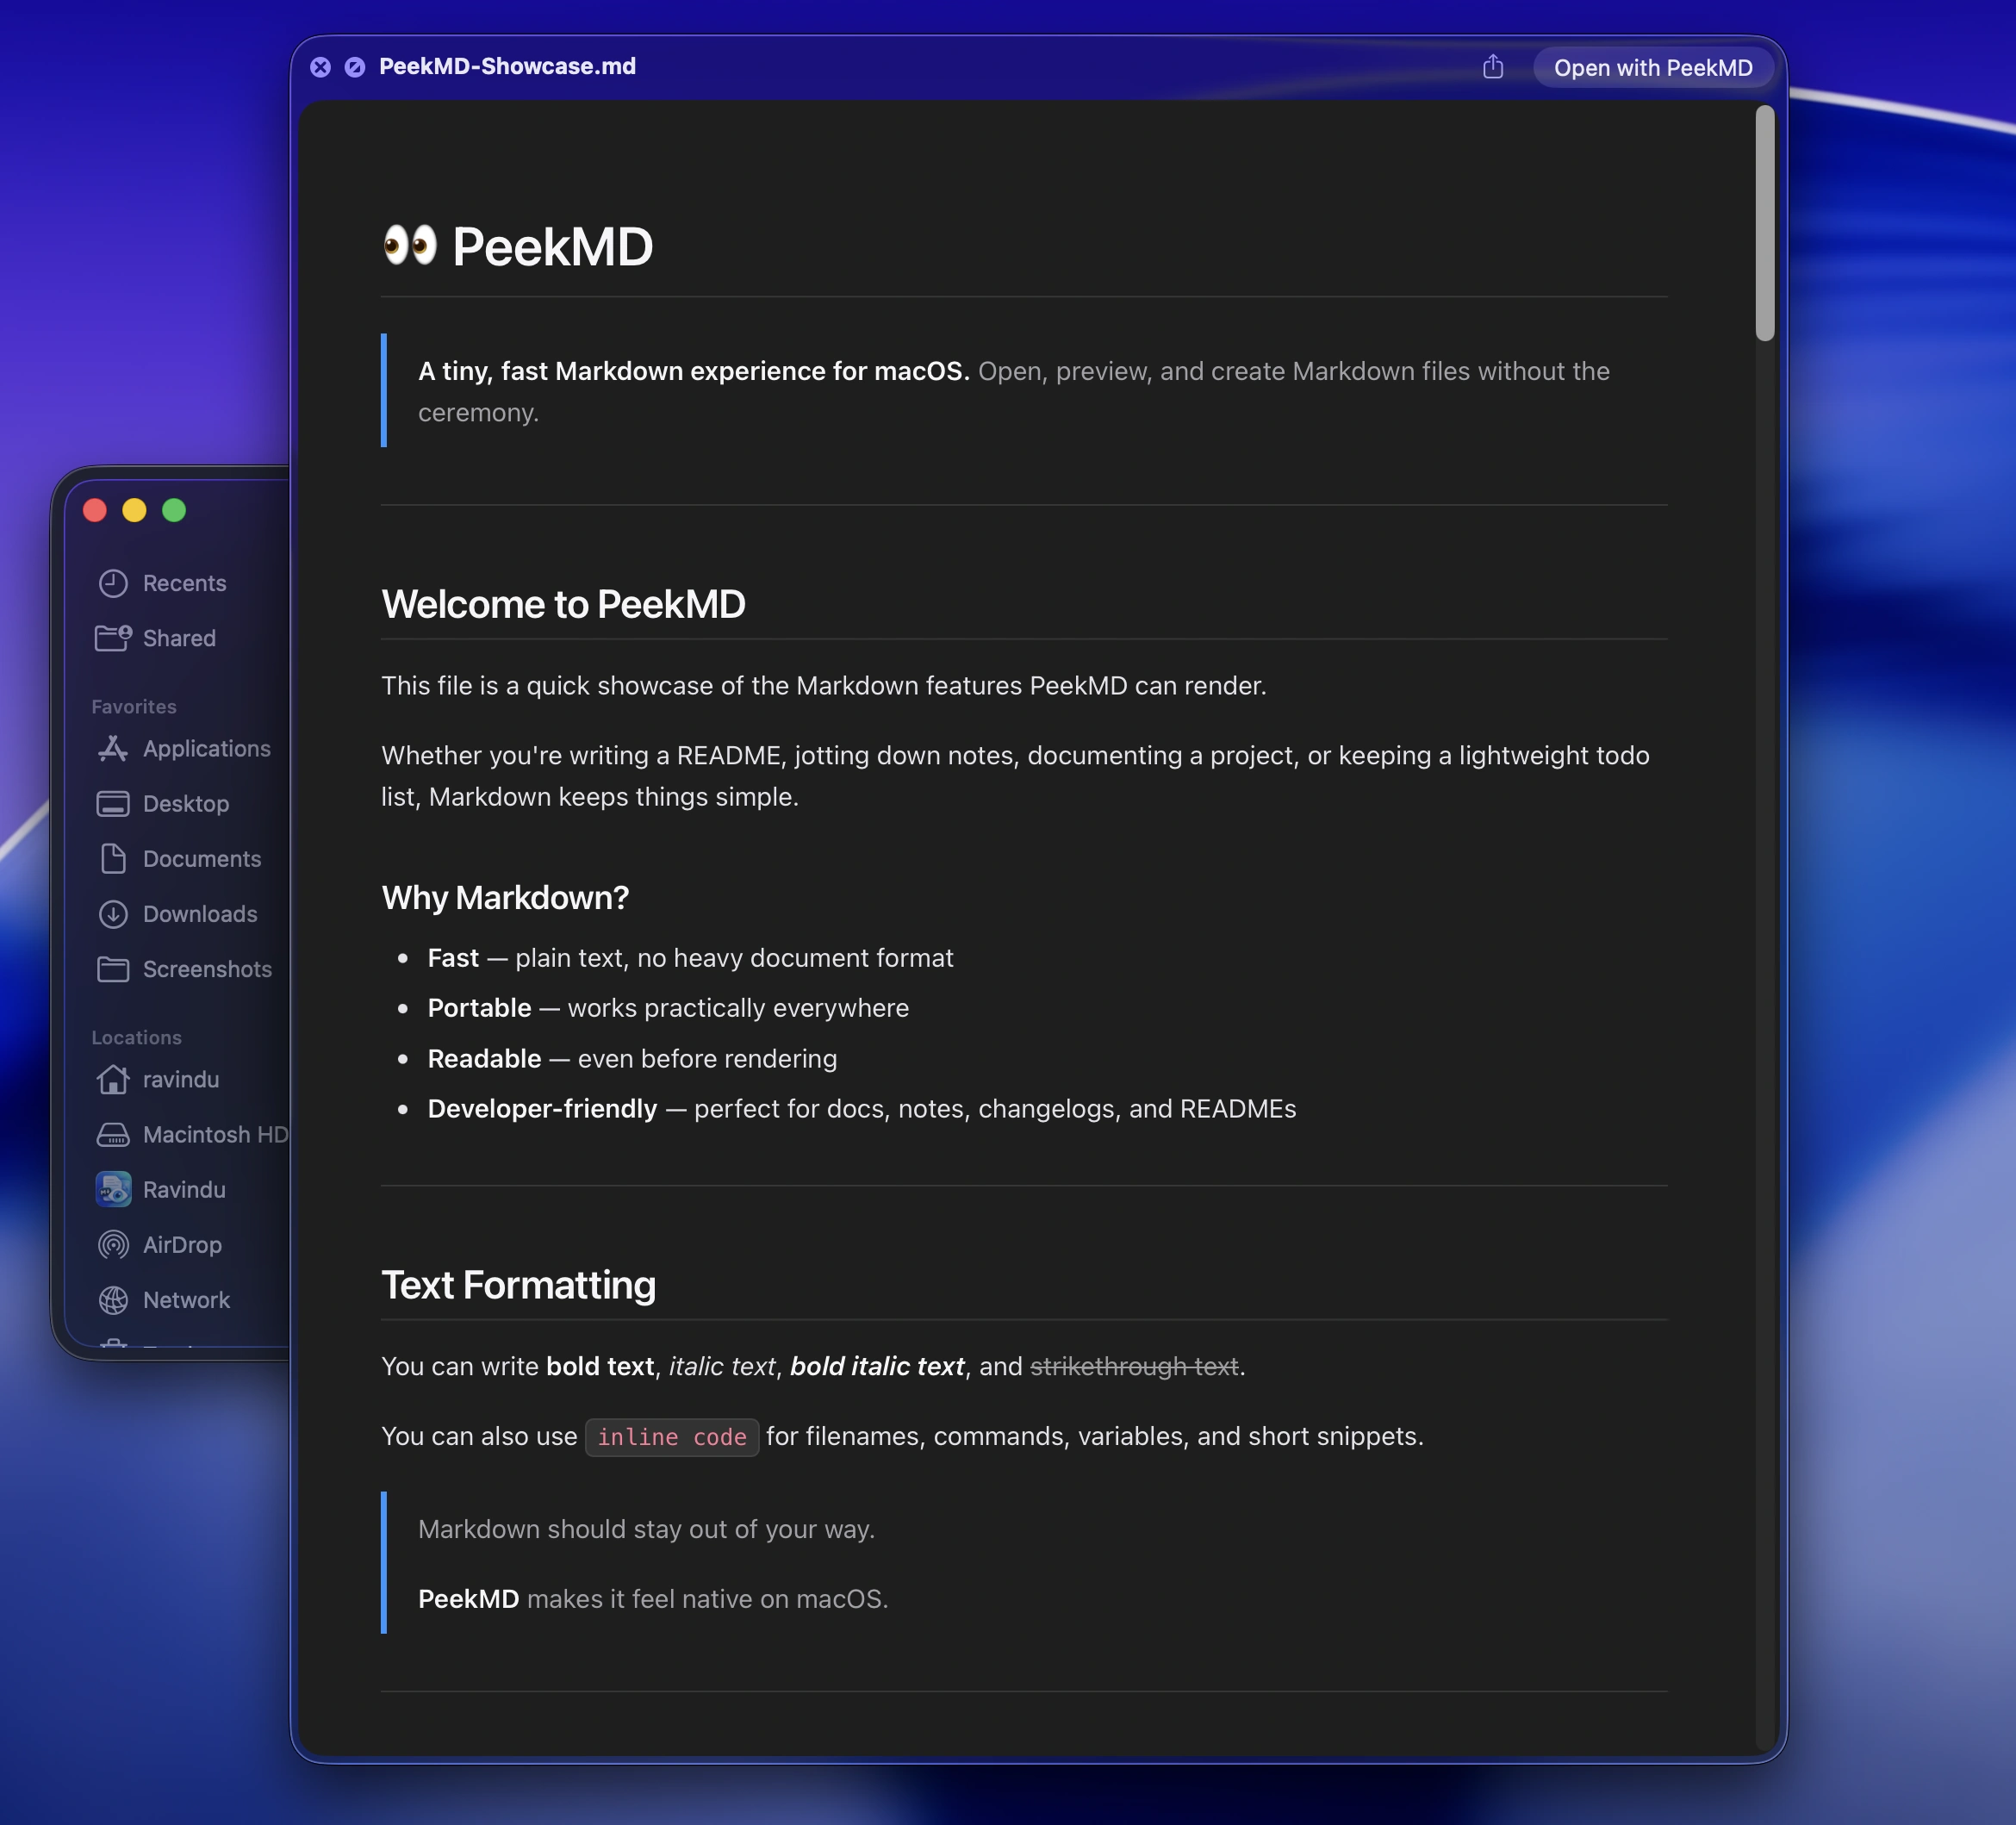Click the Welcome to PeekMD heading
Screen dimensions: 2016x1825
coord(563,604)
